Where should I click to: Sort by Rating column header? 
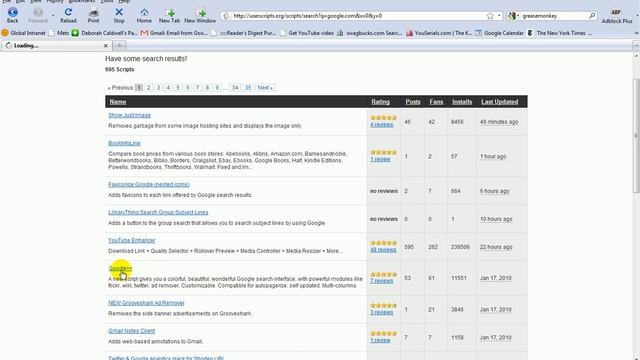coord(380,102)
